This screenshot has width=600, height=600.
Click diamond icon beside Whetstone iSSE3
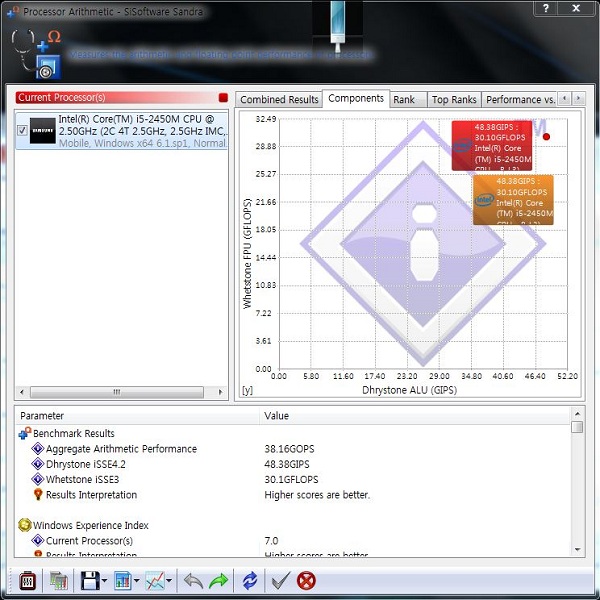pyautogui.click(x=38, y=479)
